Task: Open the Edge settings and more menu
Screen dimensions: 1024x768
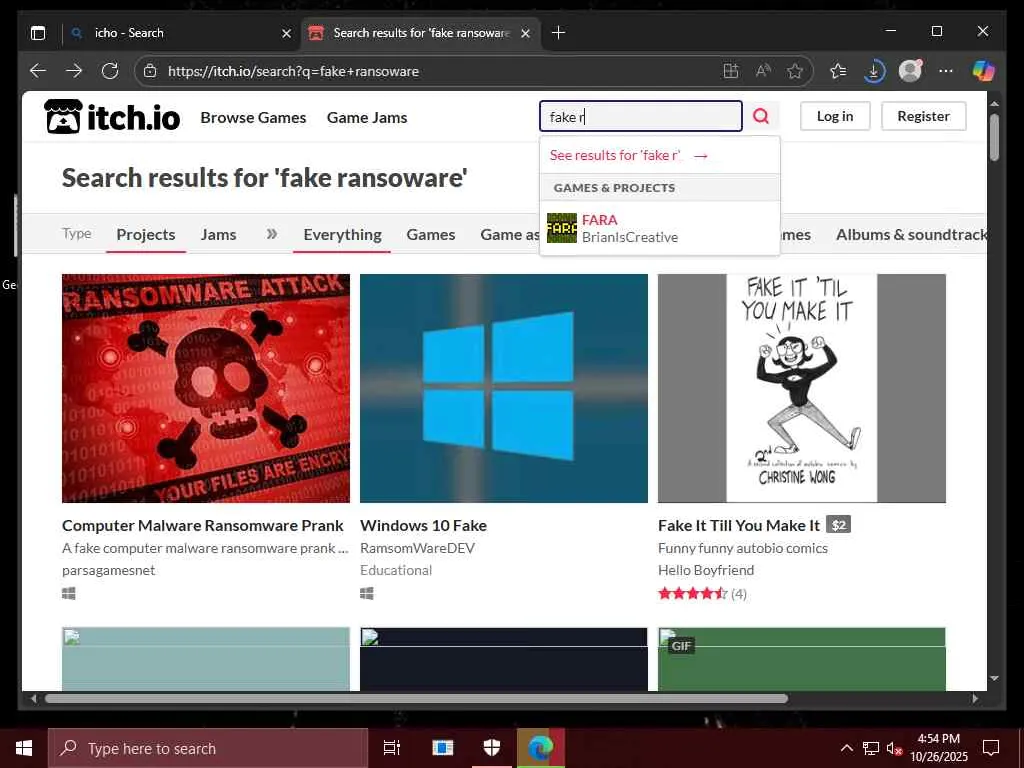Action: [x=946, y=71]
